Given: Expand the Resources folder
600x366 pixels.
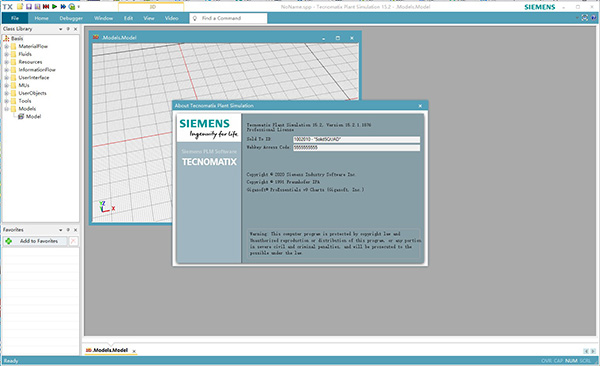Looking at the screenshot, I should (6, 62).
